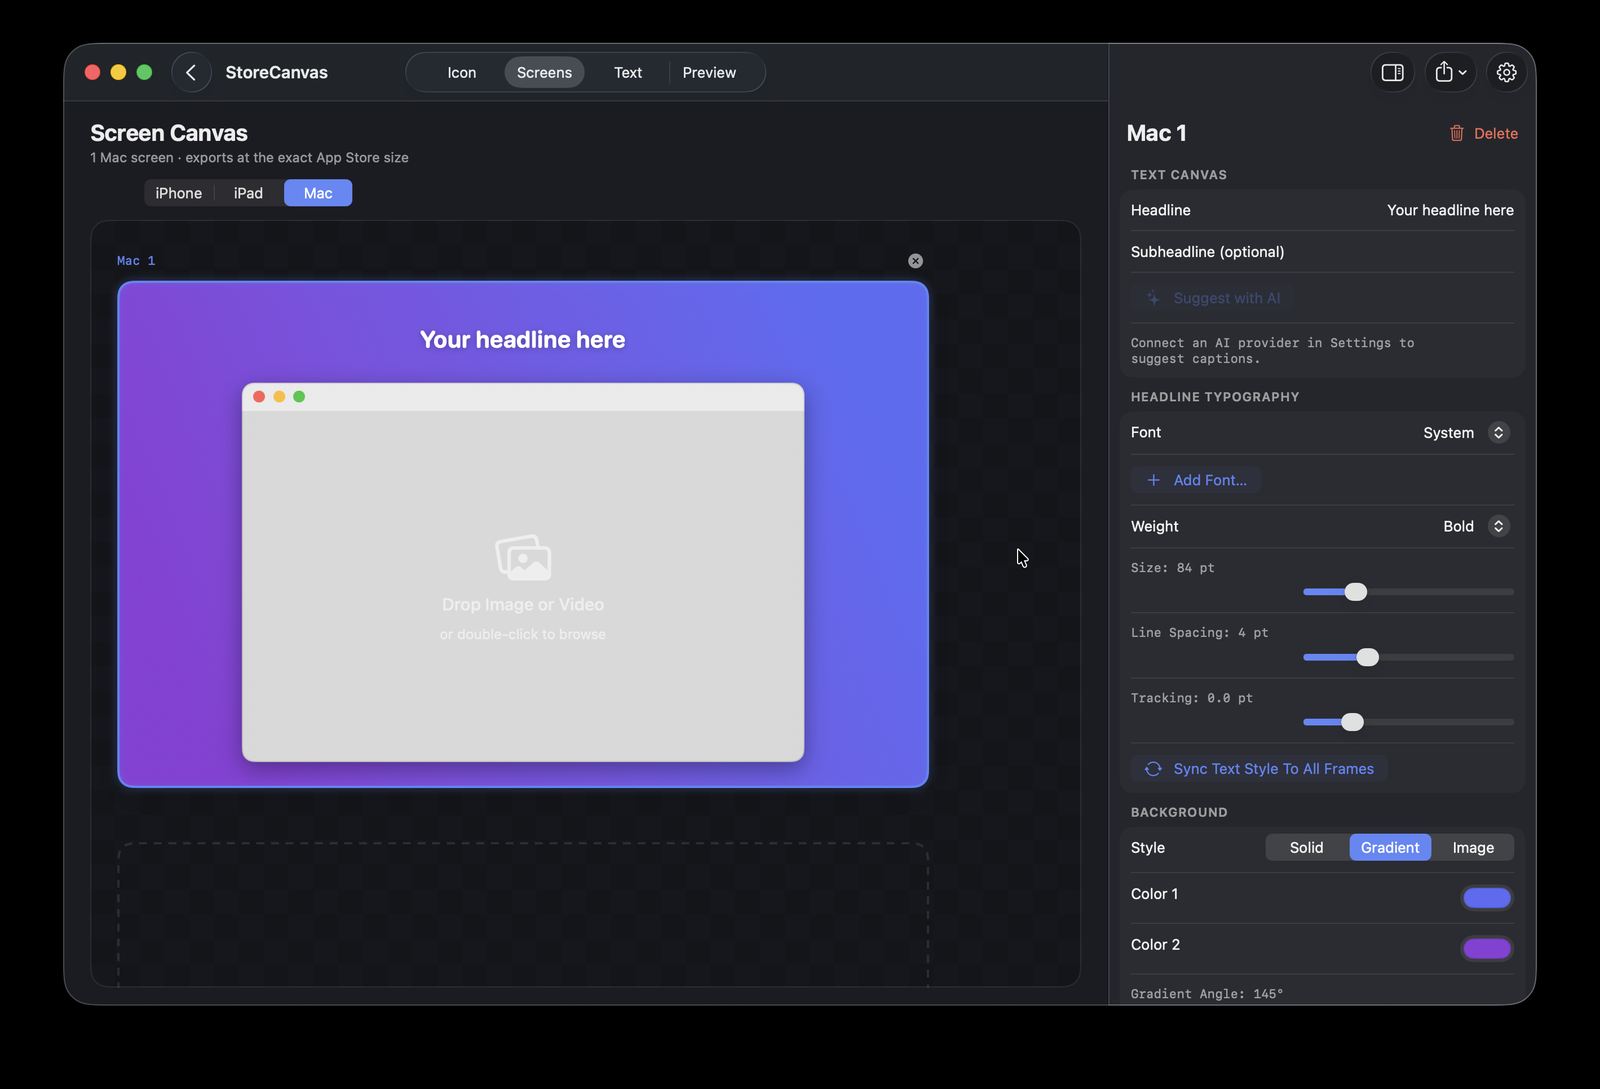This screenshot has height=1089, width=1600.
Task: Click the Screen Canvas heading
Action: [169, 133]
